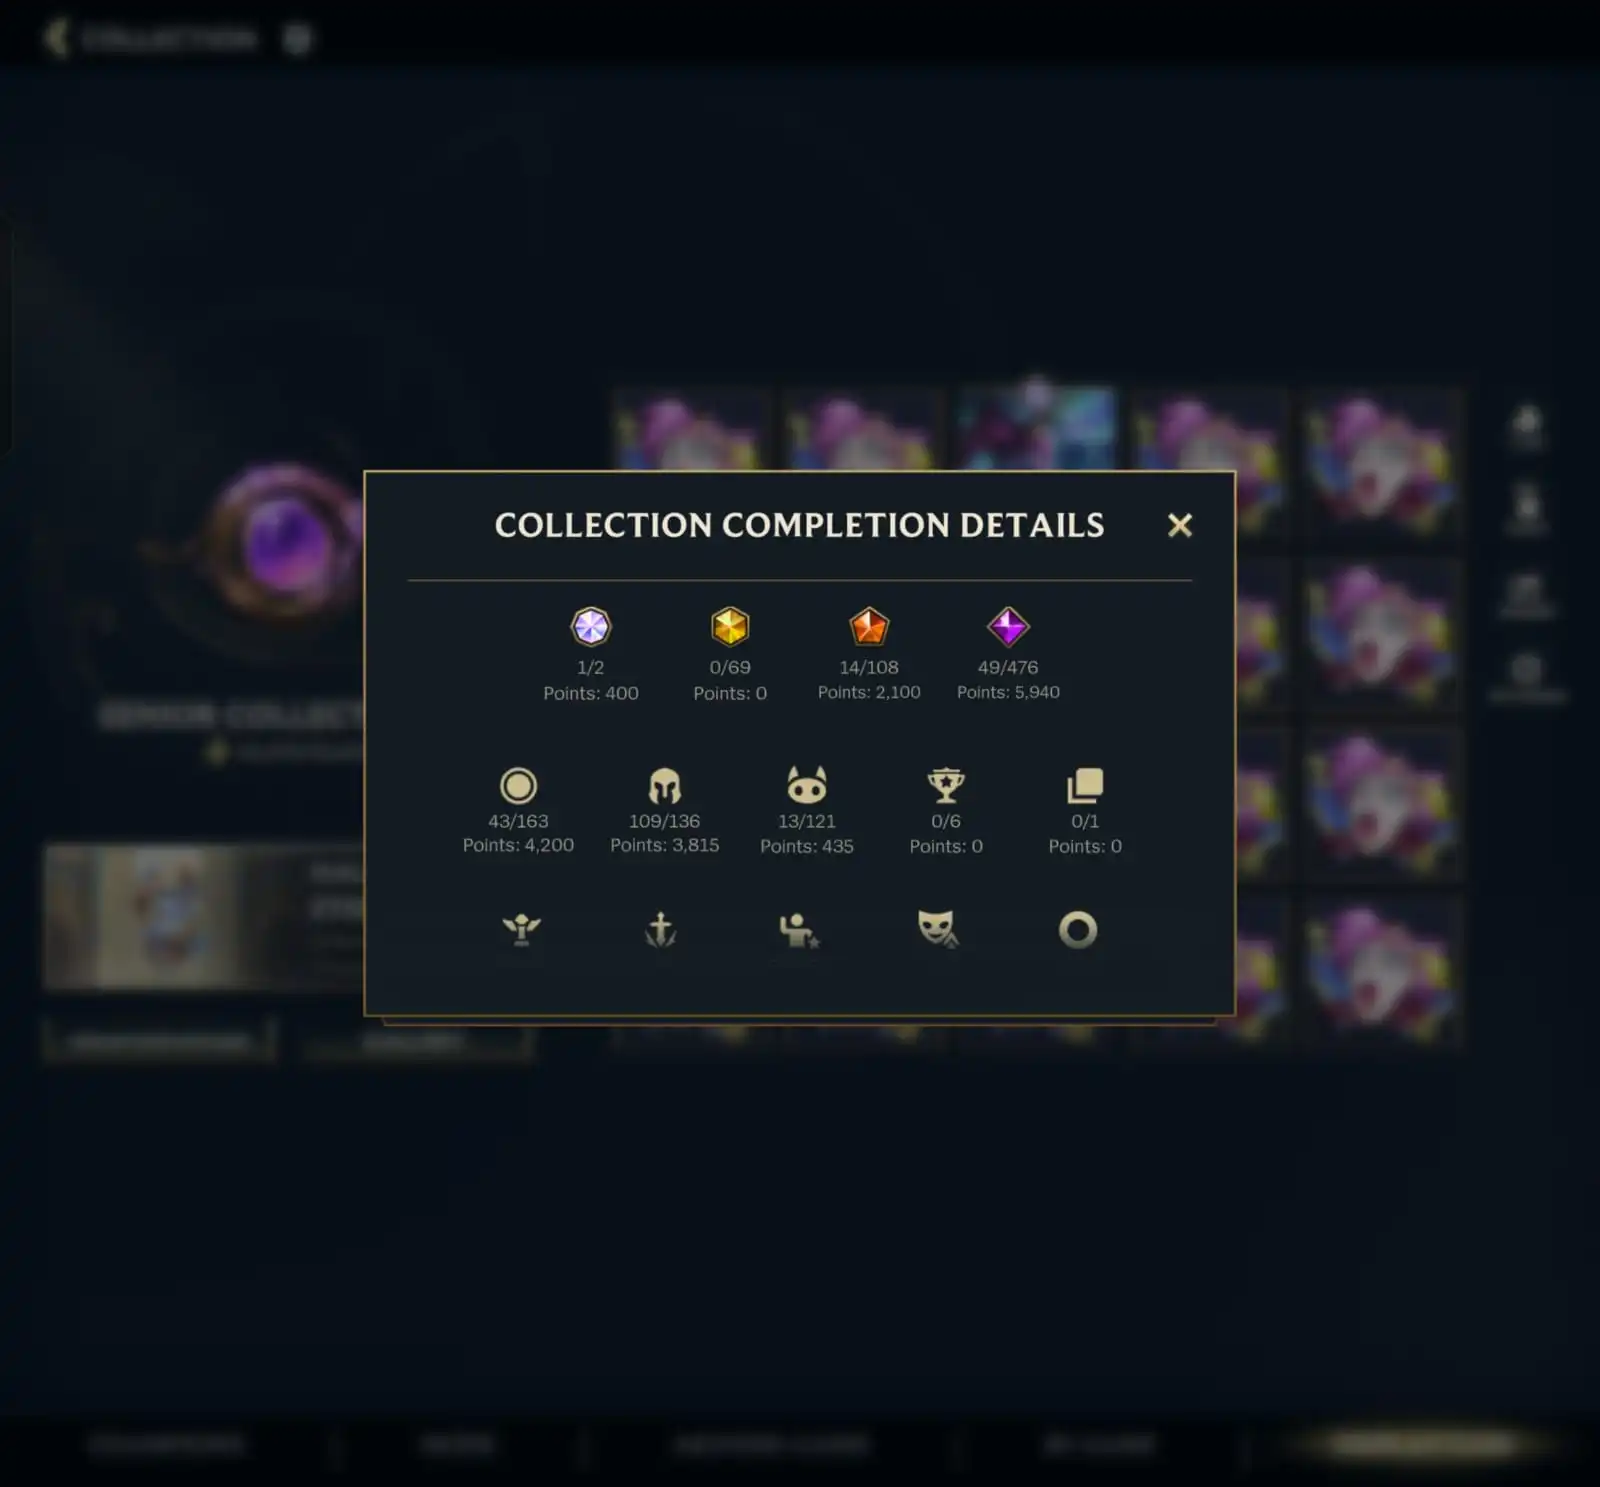1600x1487 pixels.
Task: Select the purple gem icon showing 49/476
Action: 1008,627
